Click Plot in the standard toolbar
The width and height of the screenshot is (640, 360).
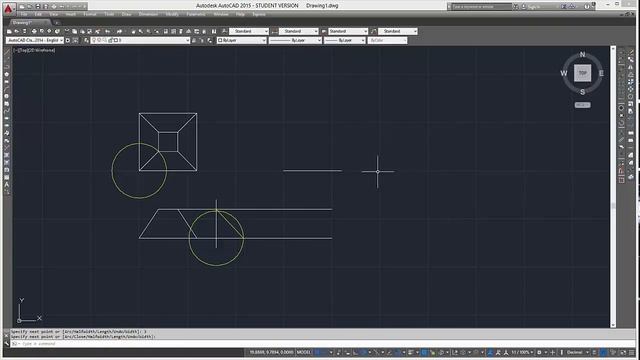point(34,31)
